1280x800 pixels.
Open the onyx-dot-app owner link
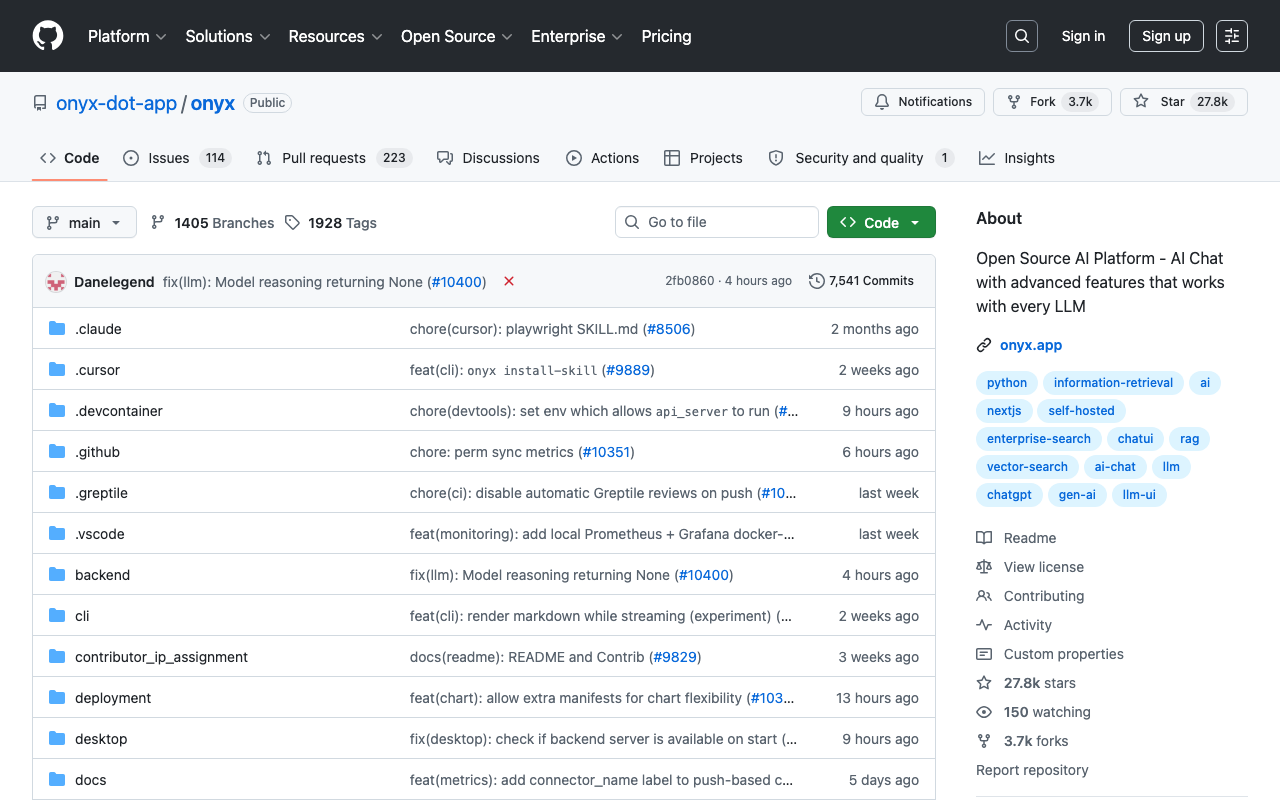pyautogui.click(x=116, y=103)
